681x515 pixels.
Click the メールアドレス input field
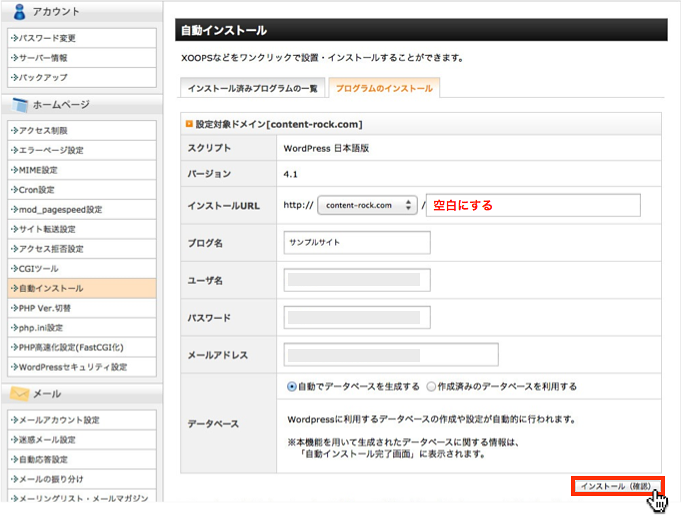click(391, 355)
